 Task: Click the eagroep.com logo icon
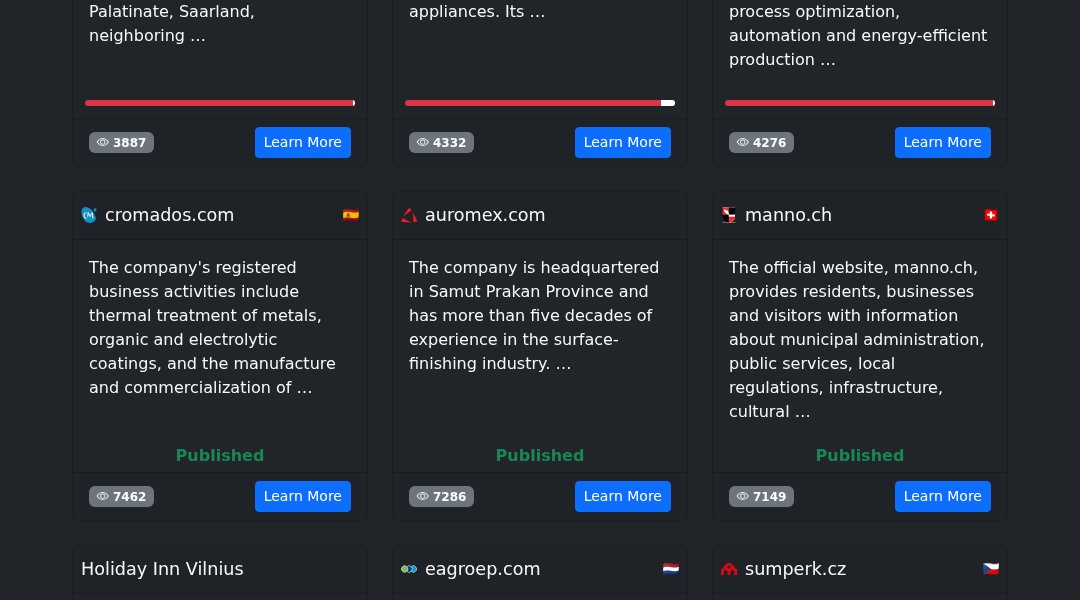[409, 569]
